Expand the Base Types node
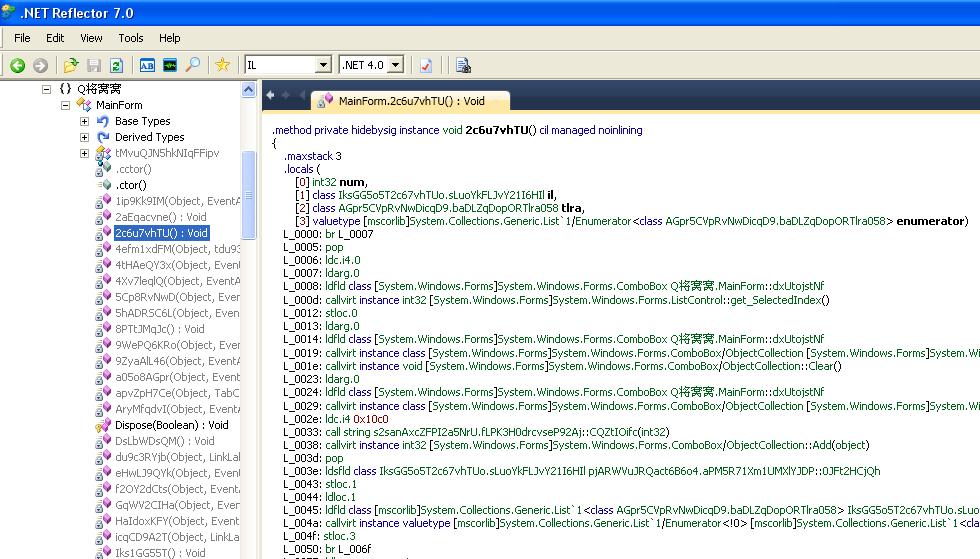Image resolution: width=980 pixels, height=559 pixels. click(x=84, y=121)
